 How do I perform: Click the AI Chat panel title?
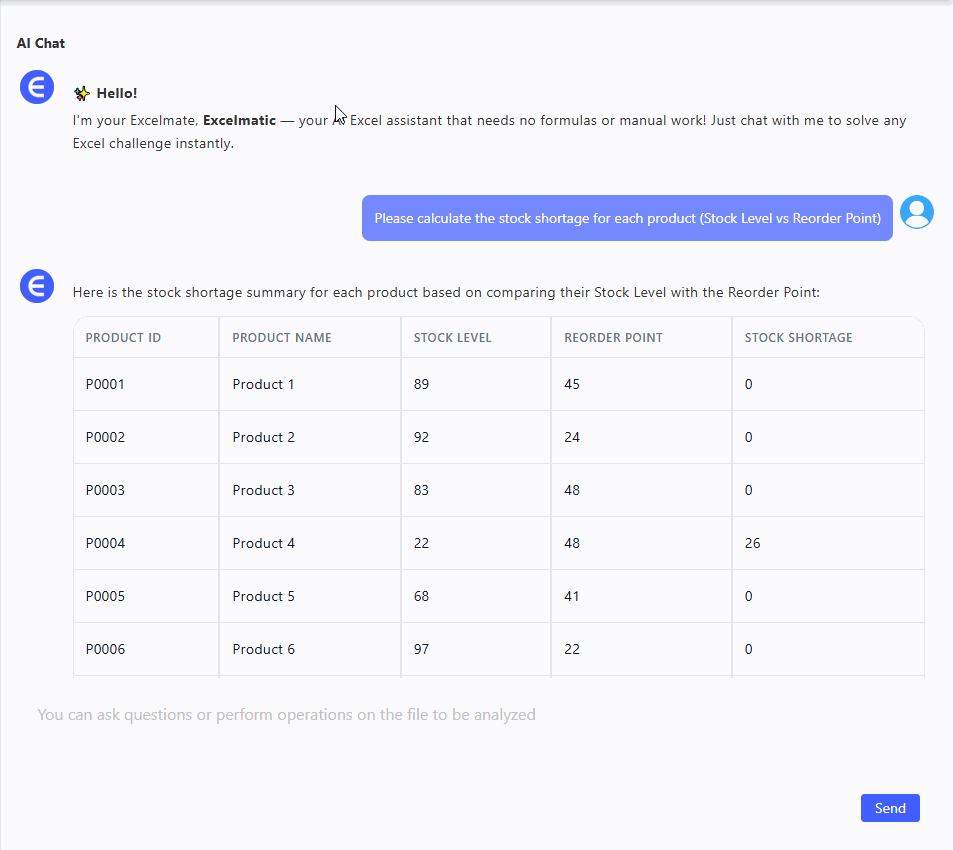point(41,43)
